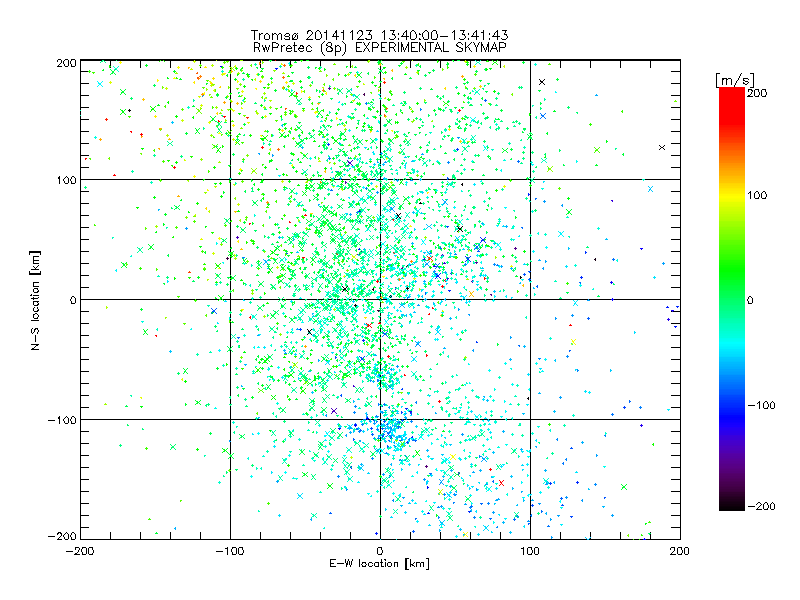Click the 'N-S location [km]' axis label
Viewport: 800px width, 600px height.
click(35, 301)
